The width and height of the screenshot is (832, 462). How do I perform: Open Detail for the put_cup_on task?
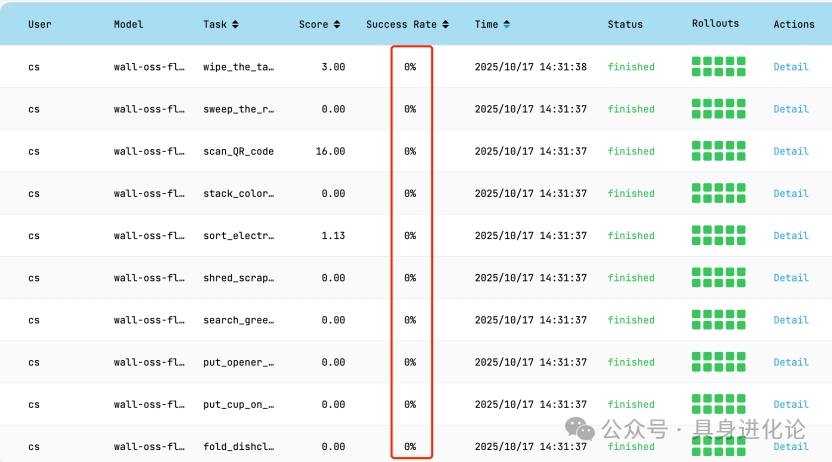[x=790, y=405]
